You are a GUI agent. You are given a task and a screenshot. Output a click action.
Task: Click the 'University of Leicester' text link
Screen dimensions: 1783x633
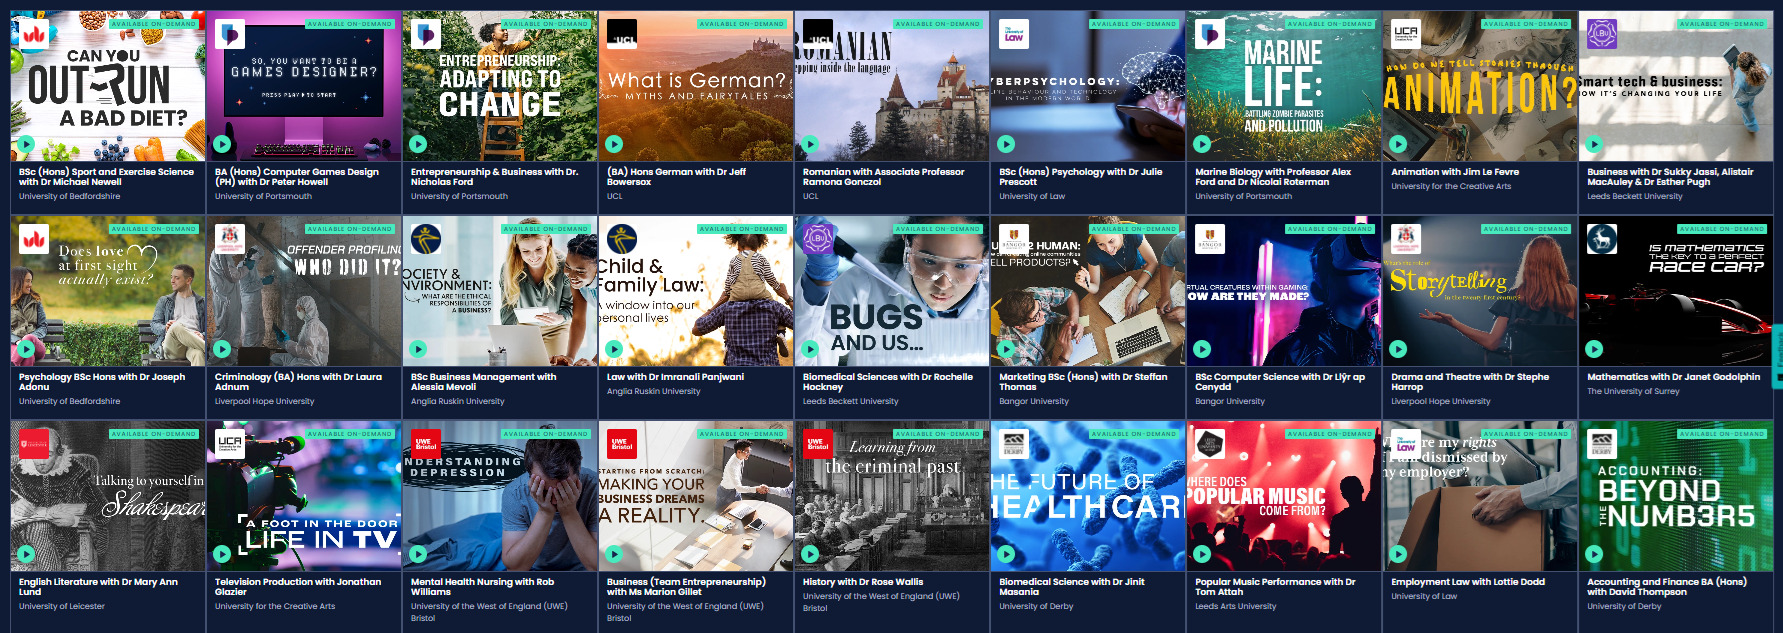62,606
